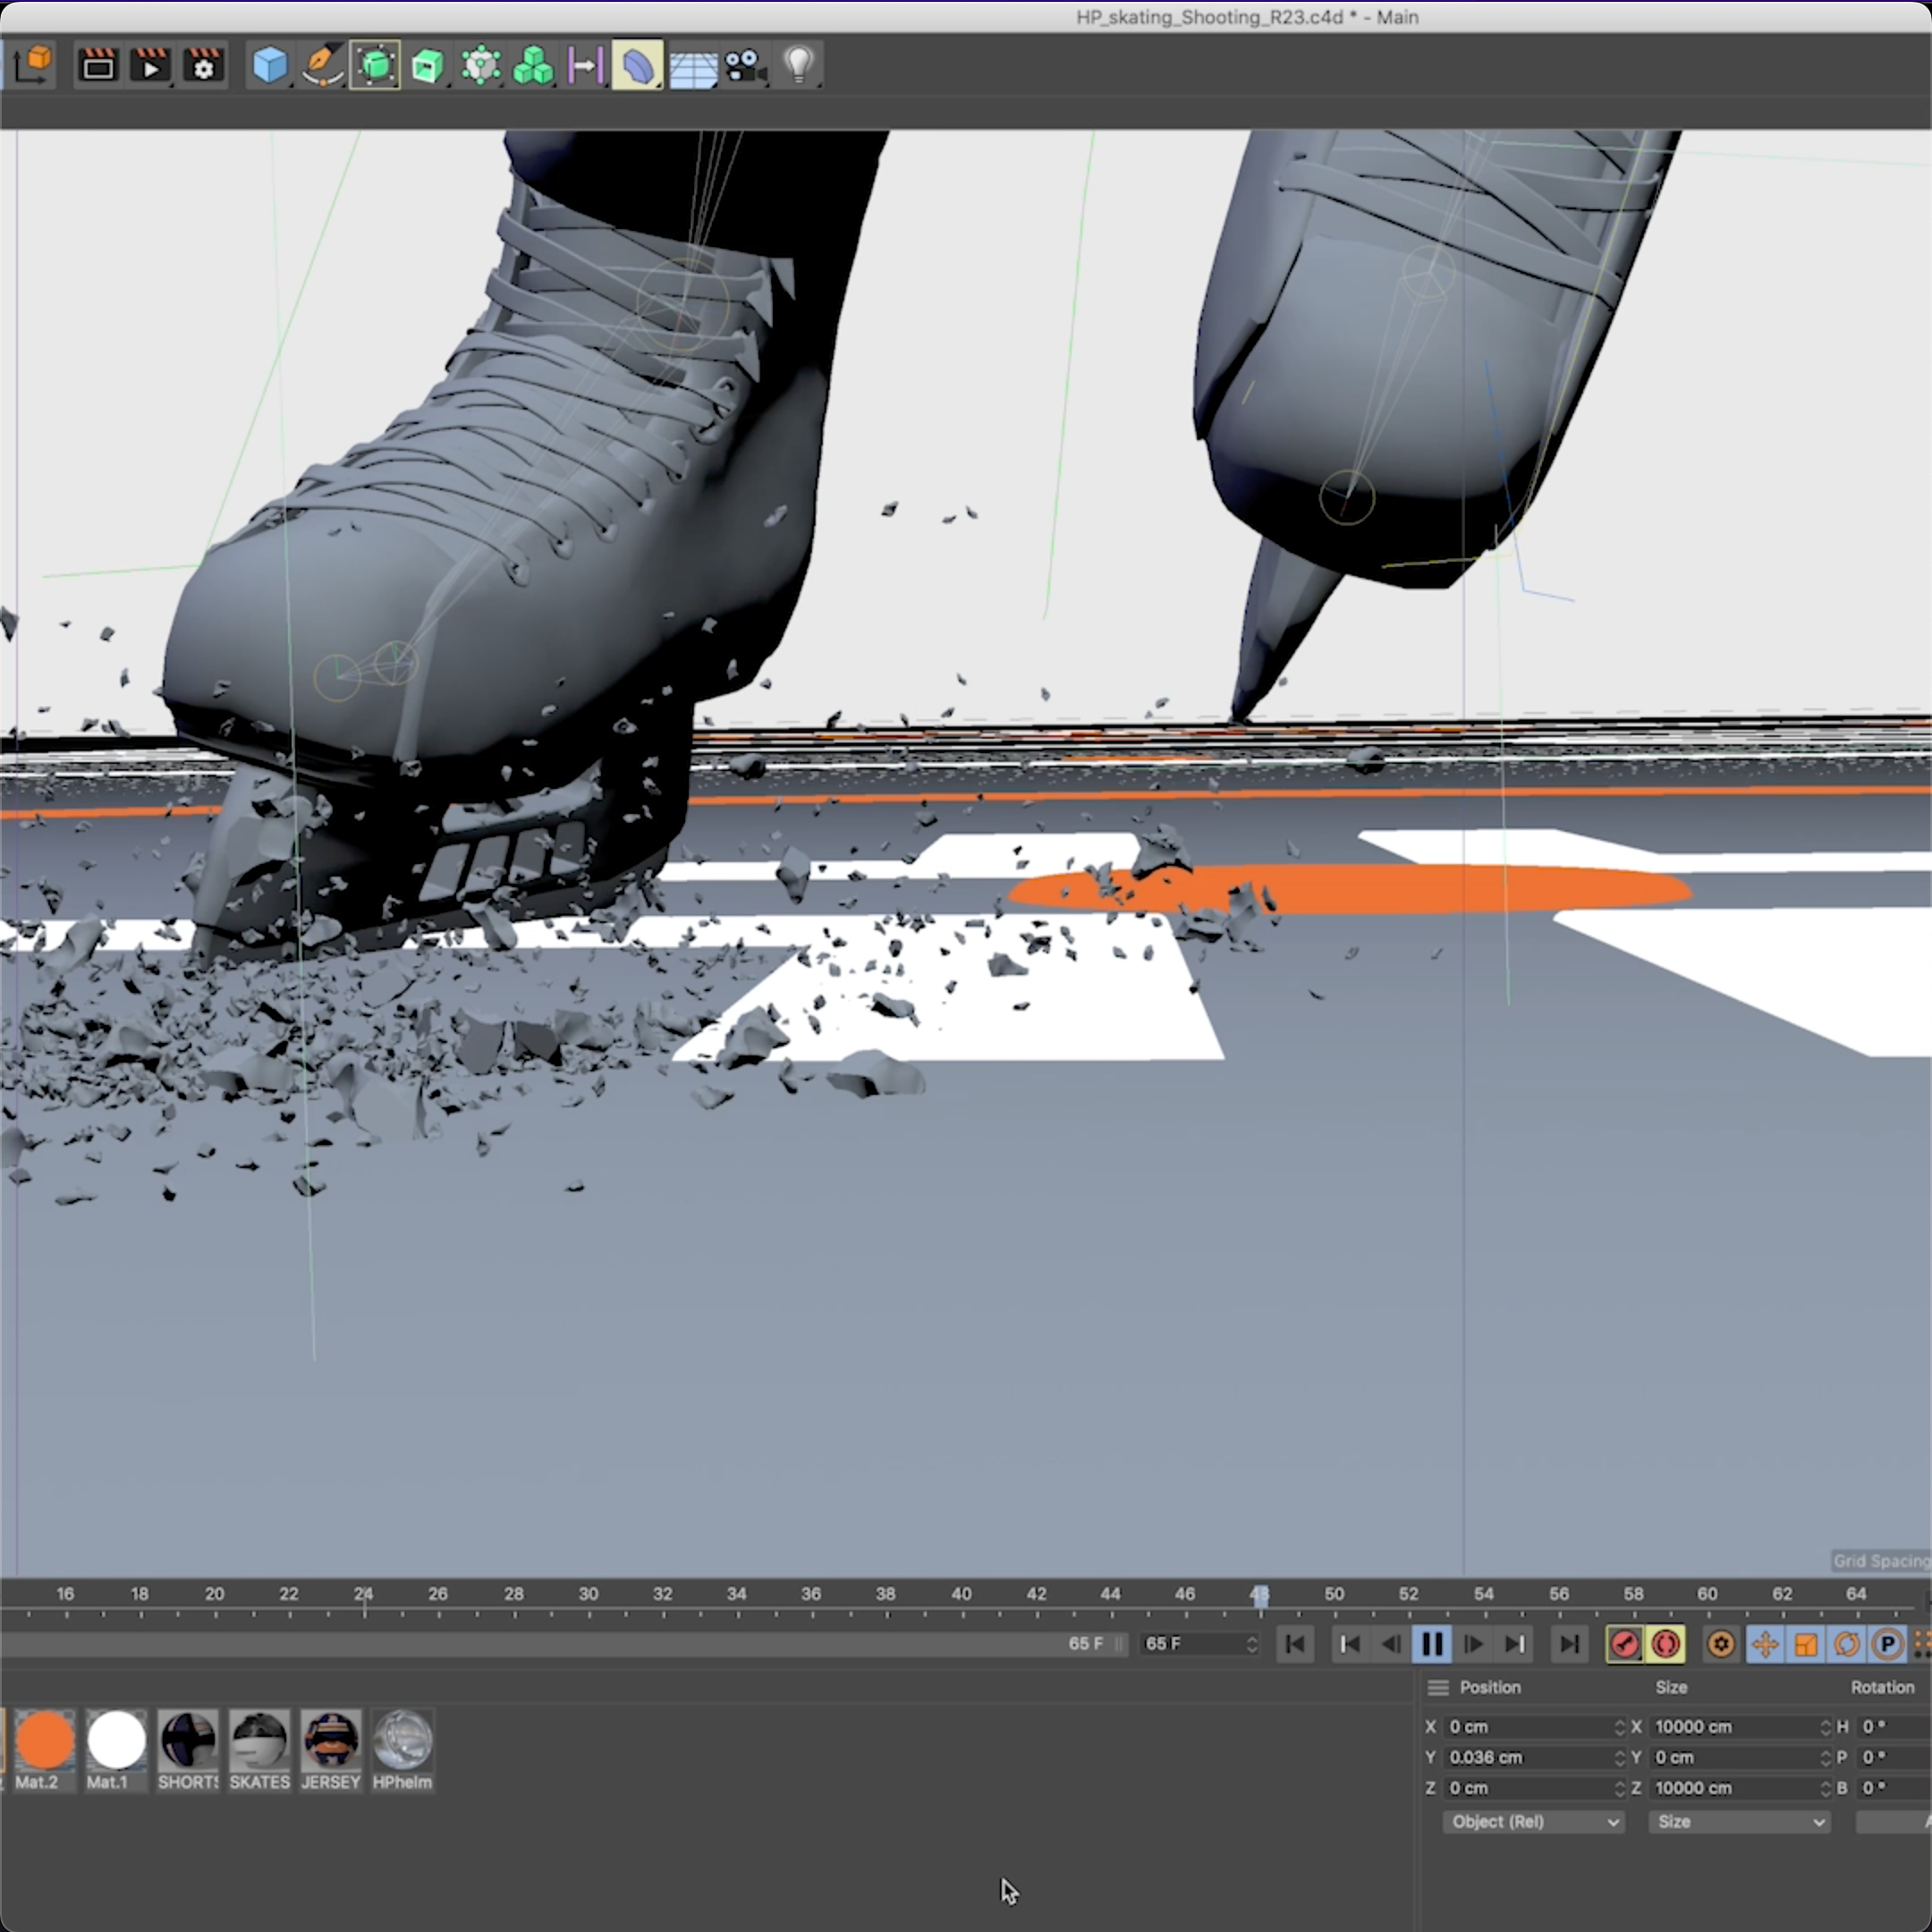Open Coordinates panel hamburger menu

(x=1438, y=1688)
